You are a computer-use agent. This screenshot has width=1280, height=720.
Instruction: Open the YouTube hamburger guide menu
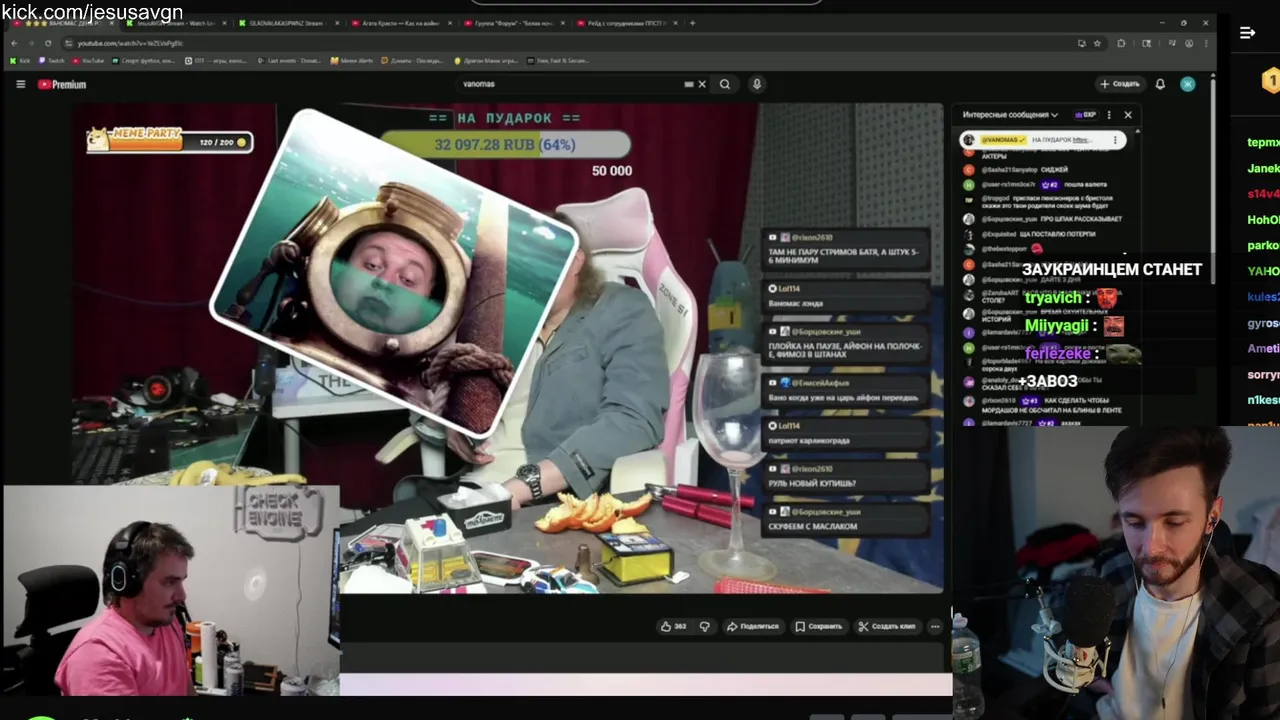[x=20, y=84]
